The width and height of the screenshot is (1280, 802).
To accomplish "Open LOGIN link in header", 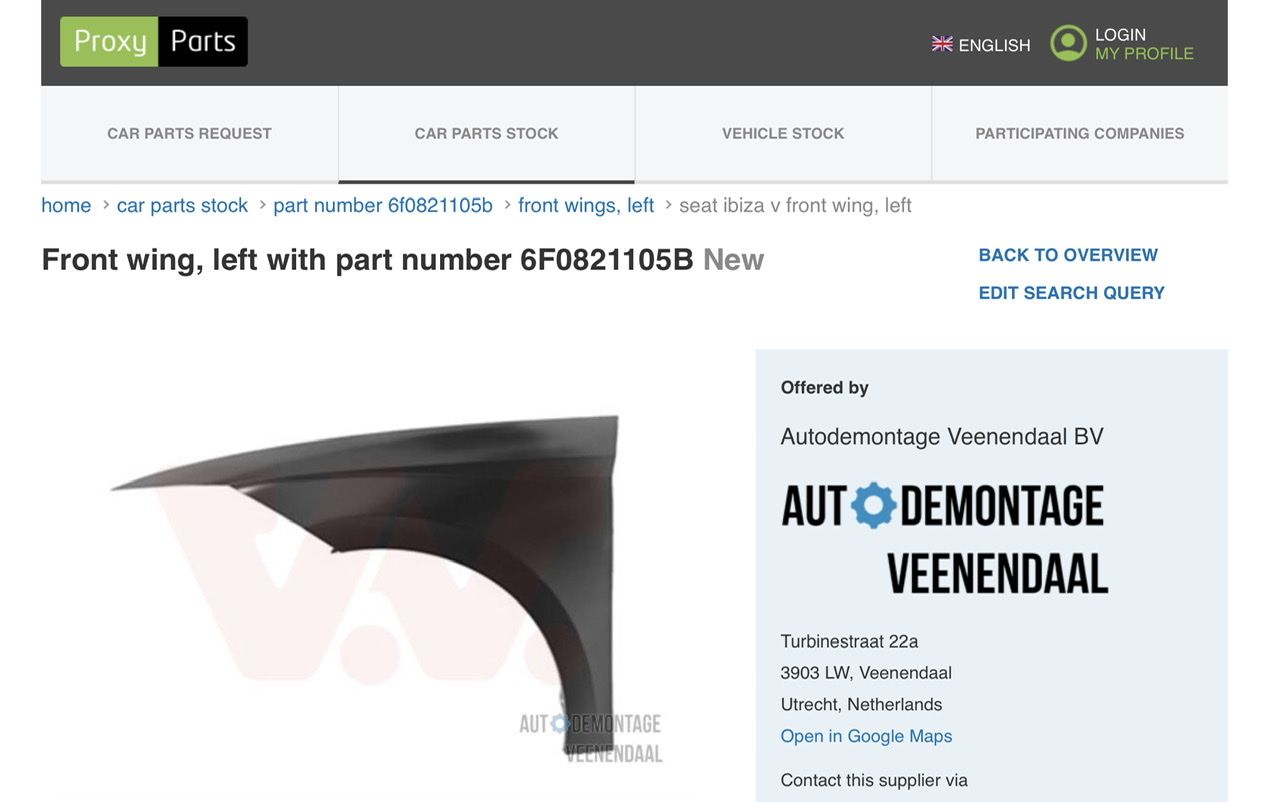I will pos(1120,35).
